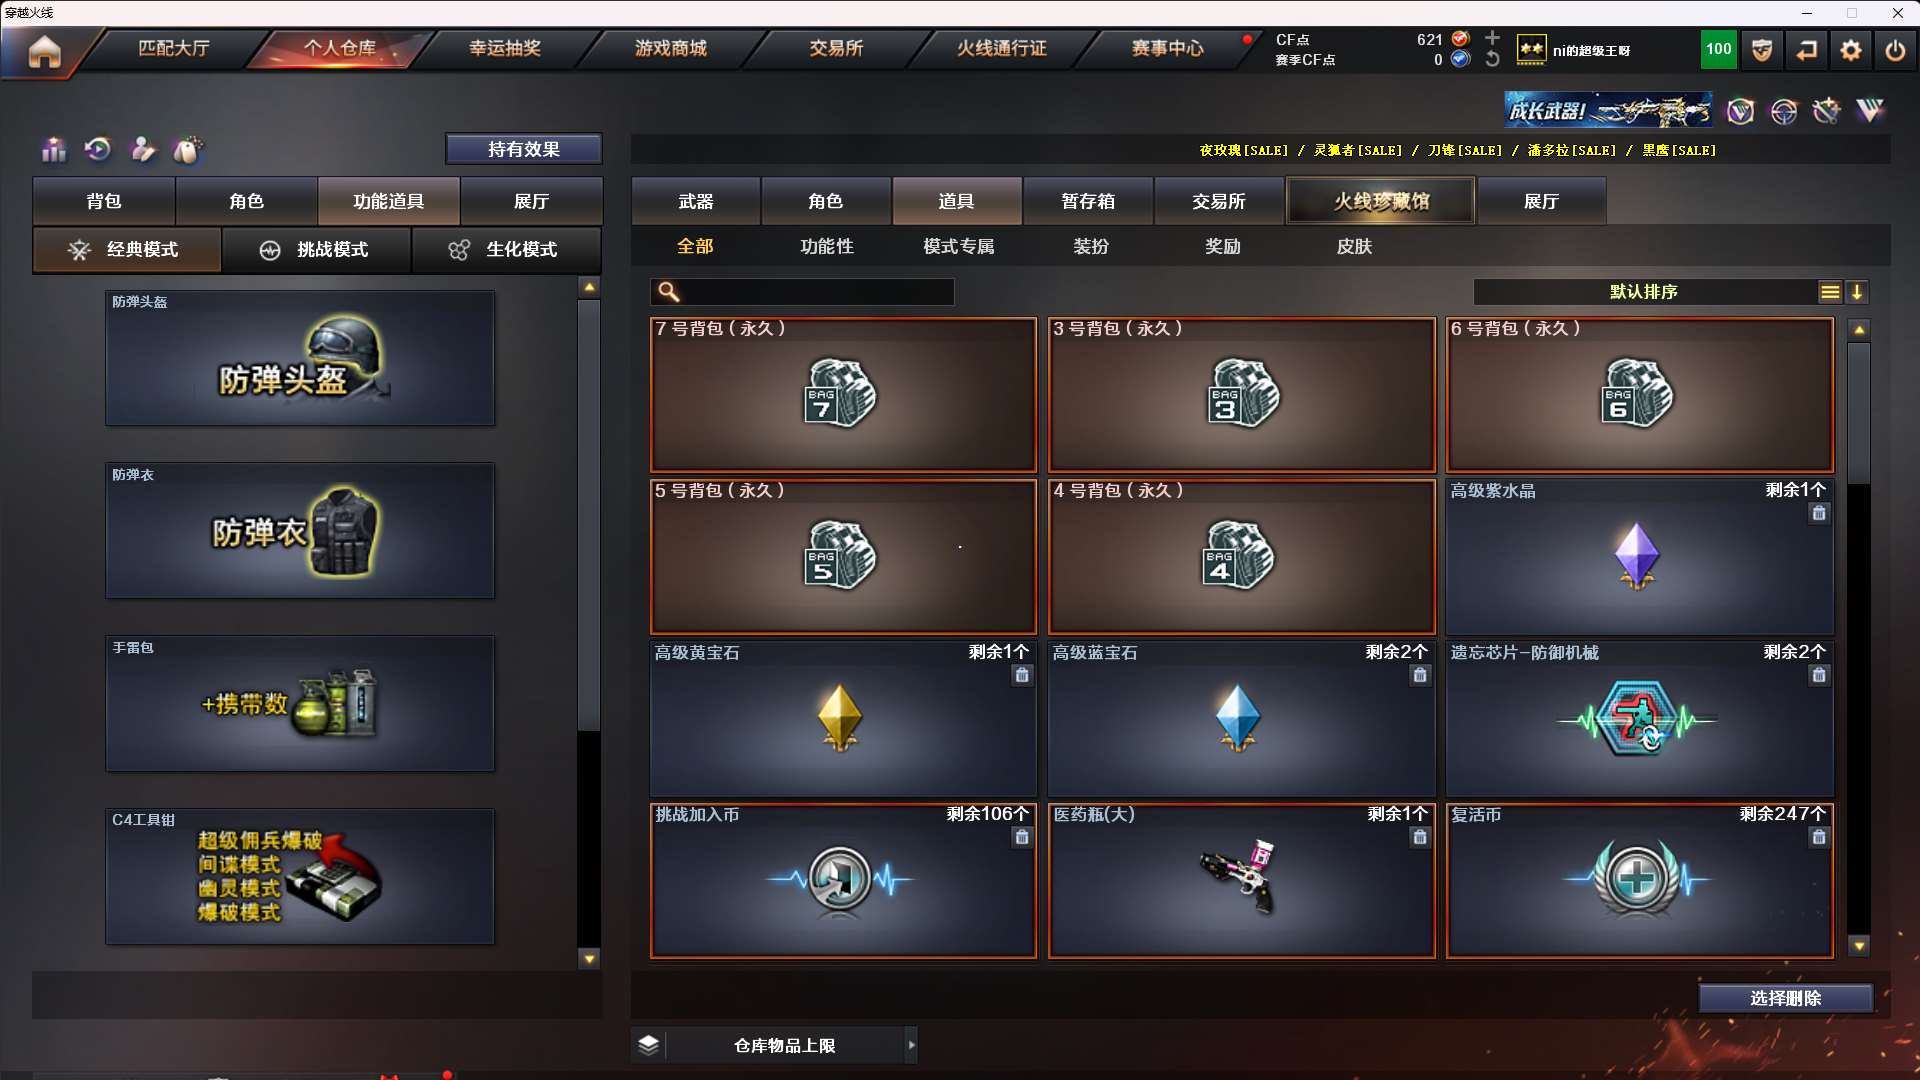Open the settings gear icon
Screen dimensions: 1920x1080
click(1851, 50)
